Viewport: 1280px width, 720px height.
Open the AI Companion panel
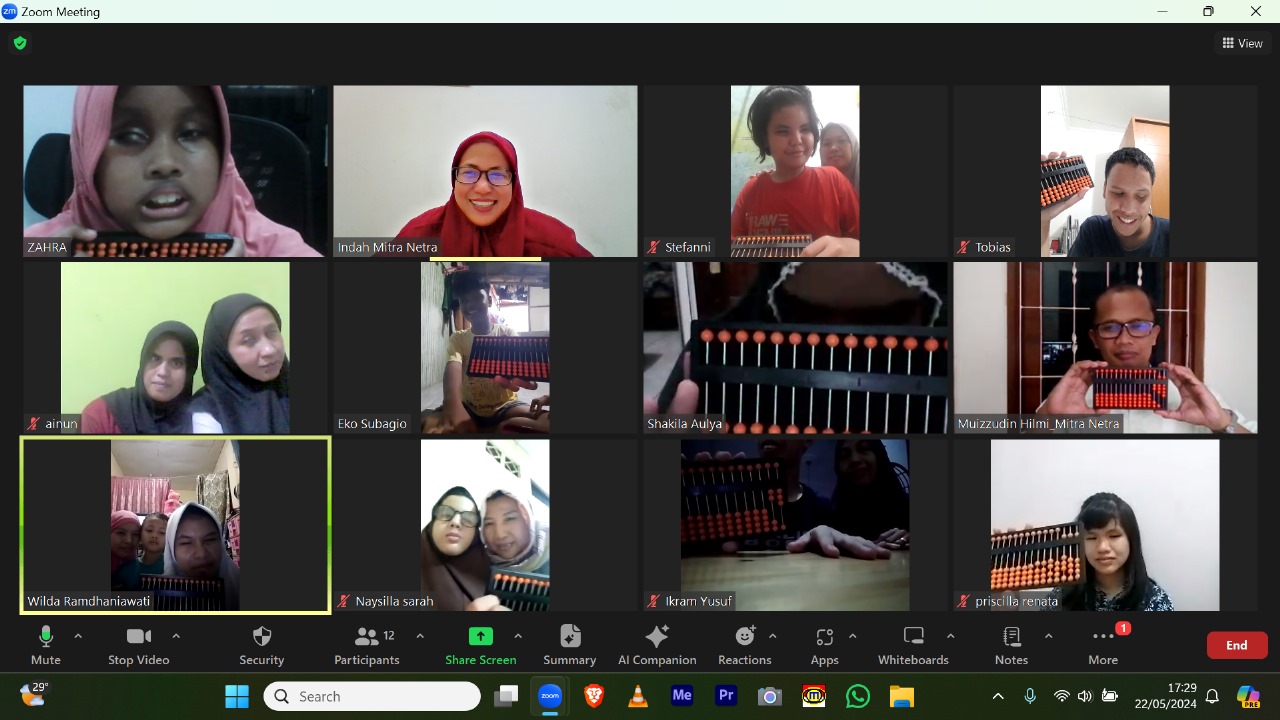(x=657, y=645)
